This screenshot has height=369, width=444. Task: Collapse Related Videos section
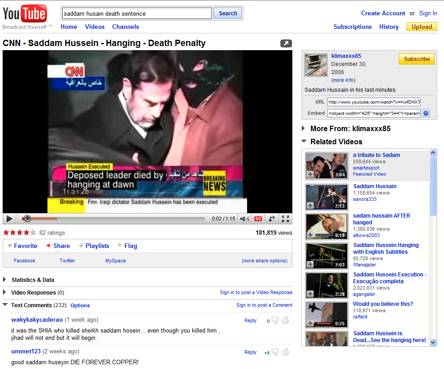point(304,141)
